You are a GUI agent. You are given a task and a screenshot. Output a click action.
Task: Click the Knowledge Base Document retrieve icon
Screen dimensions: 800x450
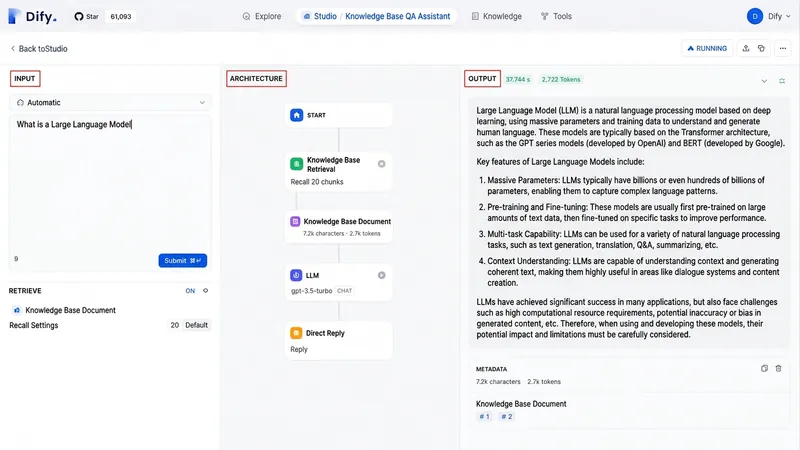coord(16,310)
